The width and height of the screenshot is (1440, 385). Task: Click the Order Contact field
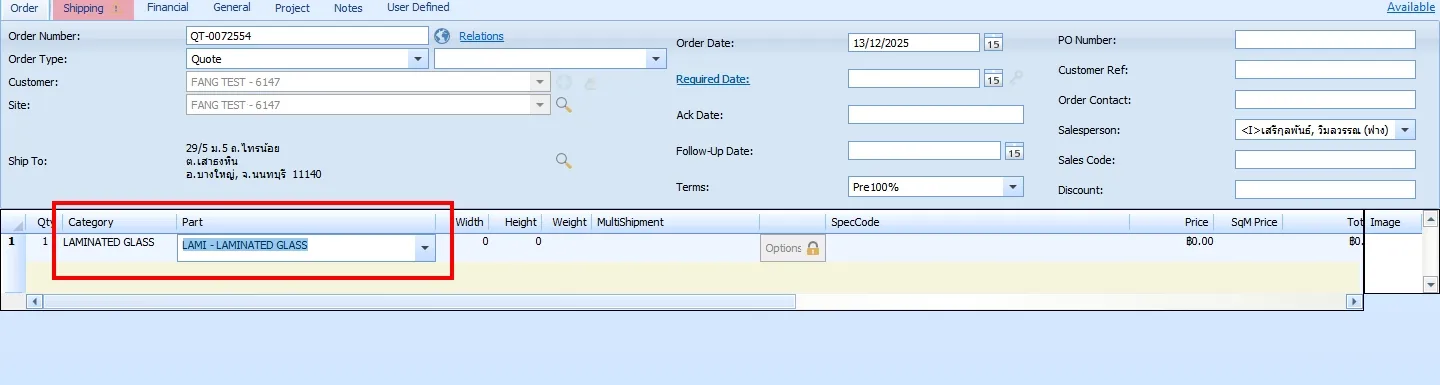[1325, 100]
